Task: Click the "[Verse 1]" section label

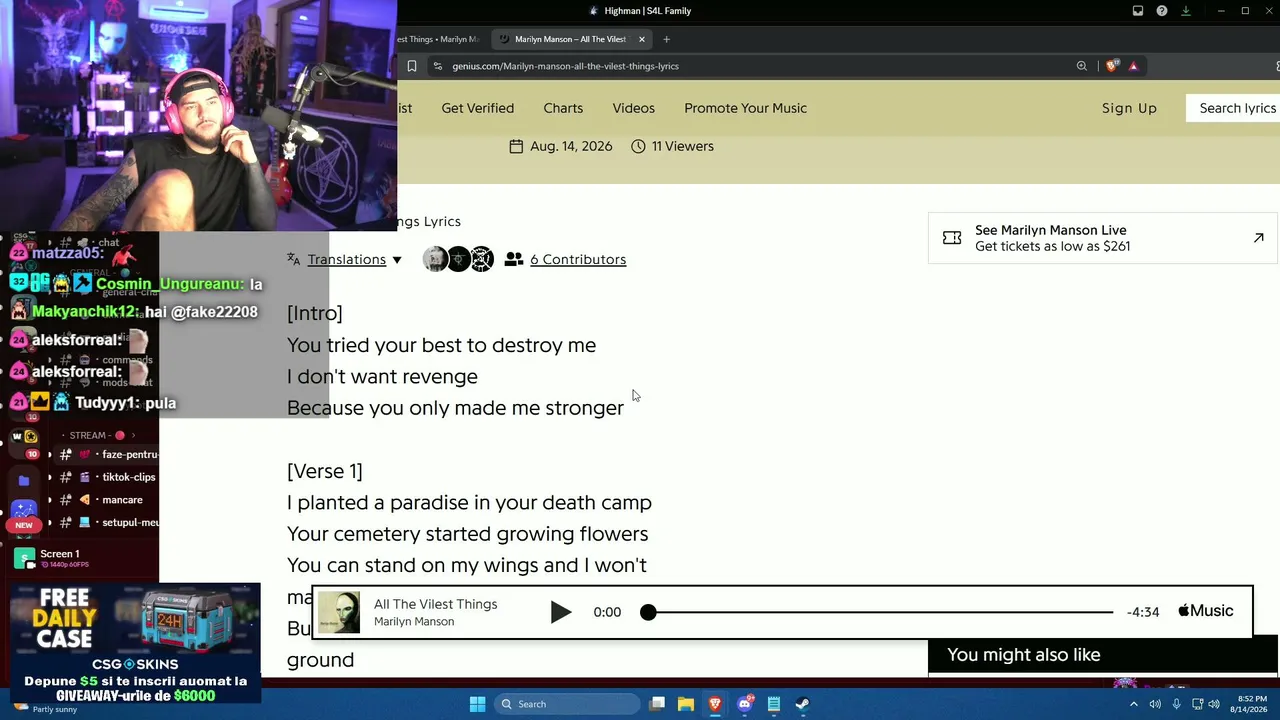Action: (x=325, y=471)
